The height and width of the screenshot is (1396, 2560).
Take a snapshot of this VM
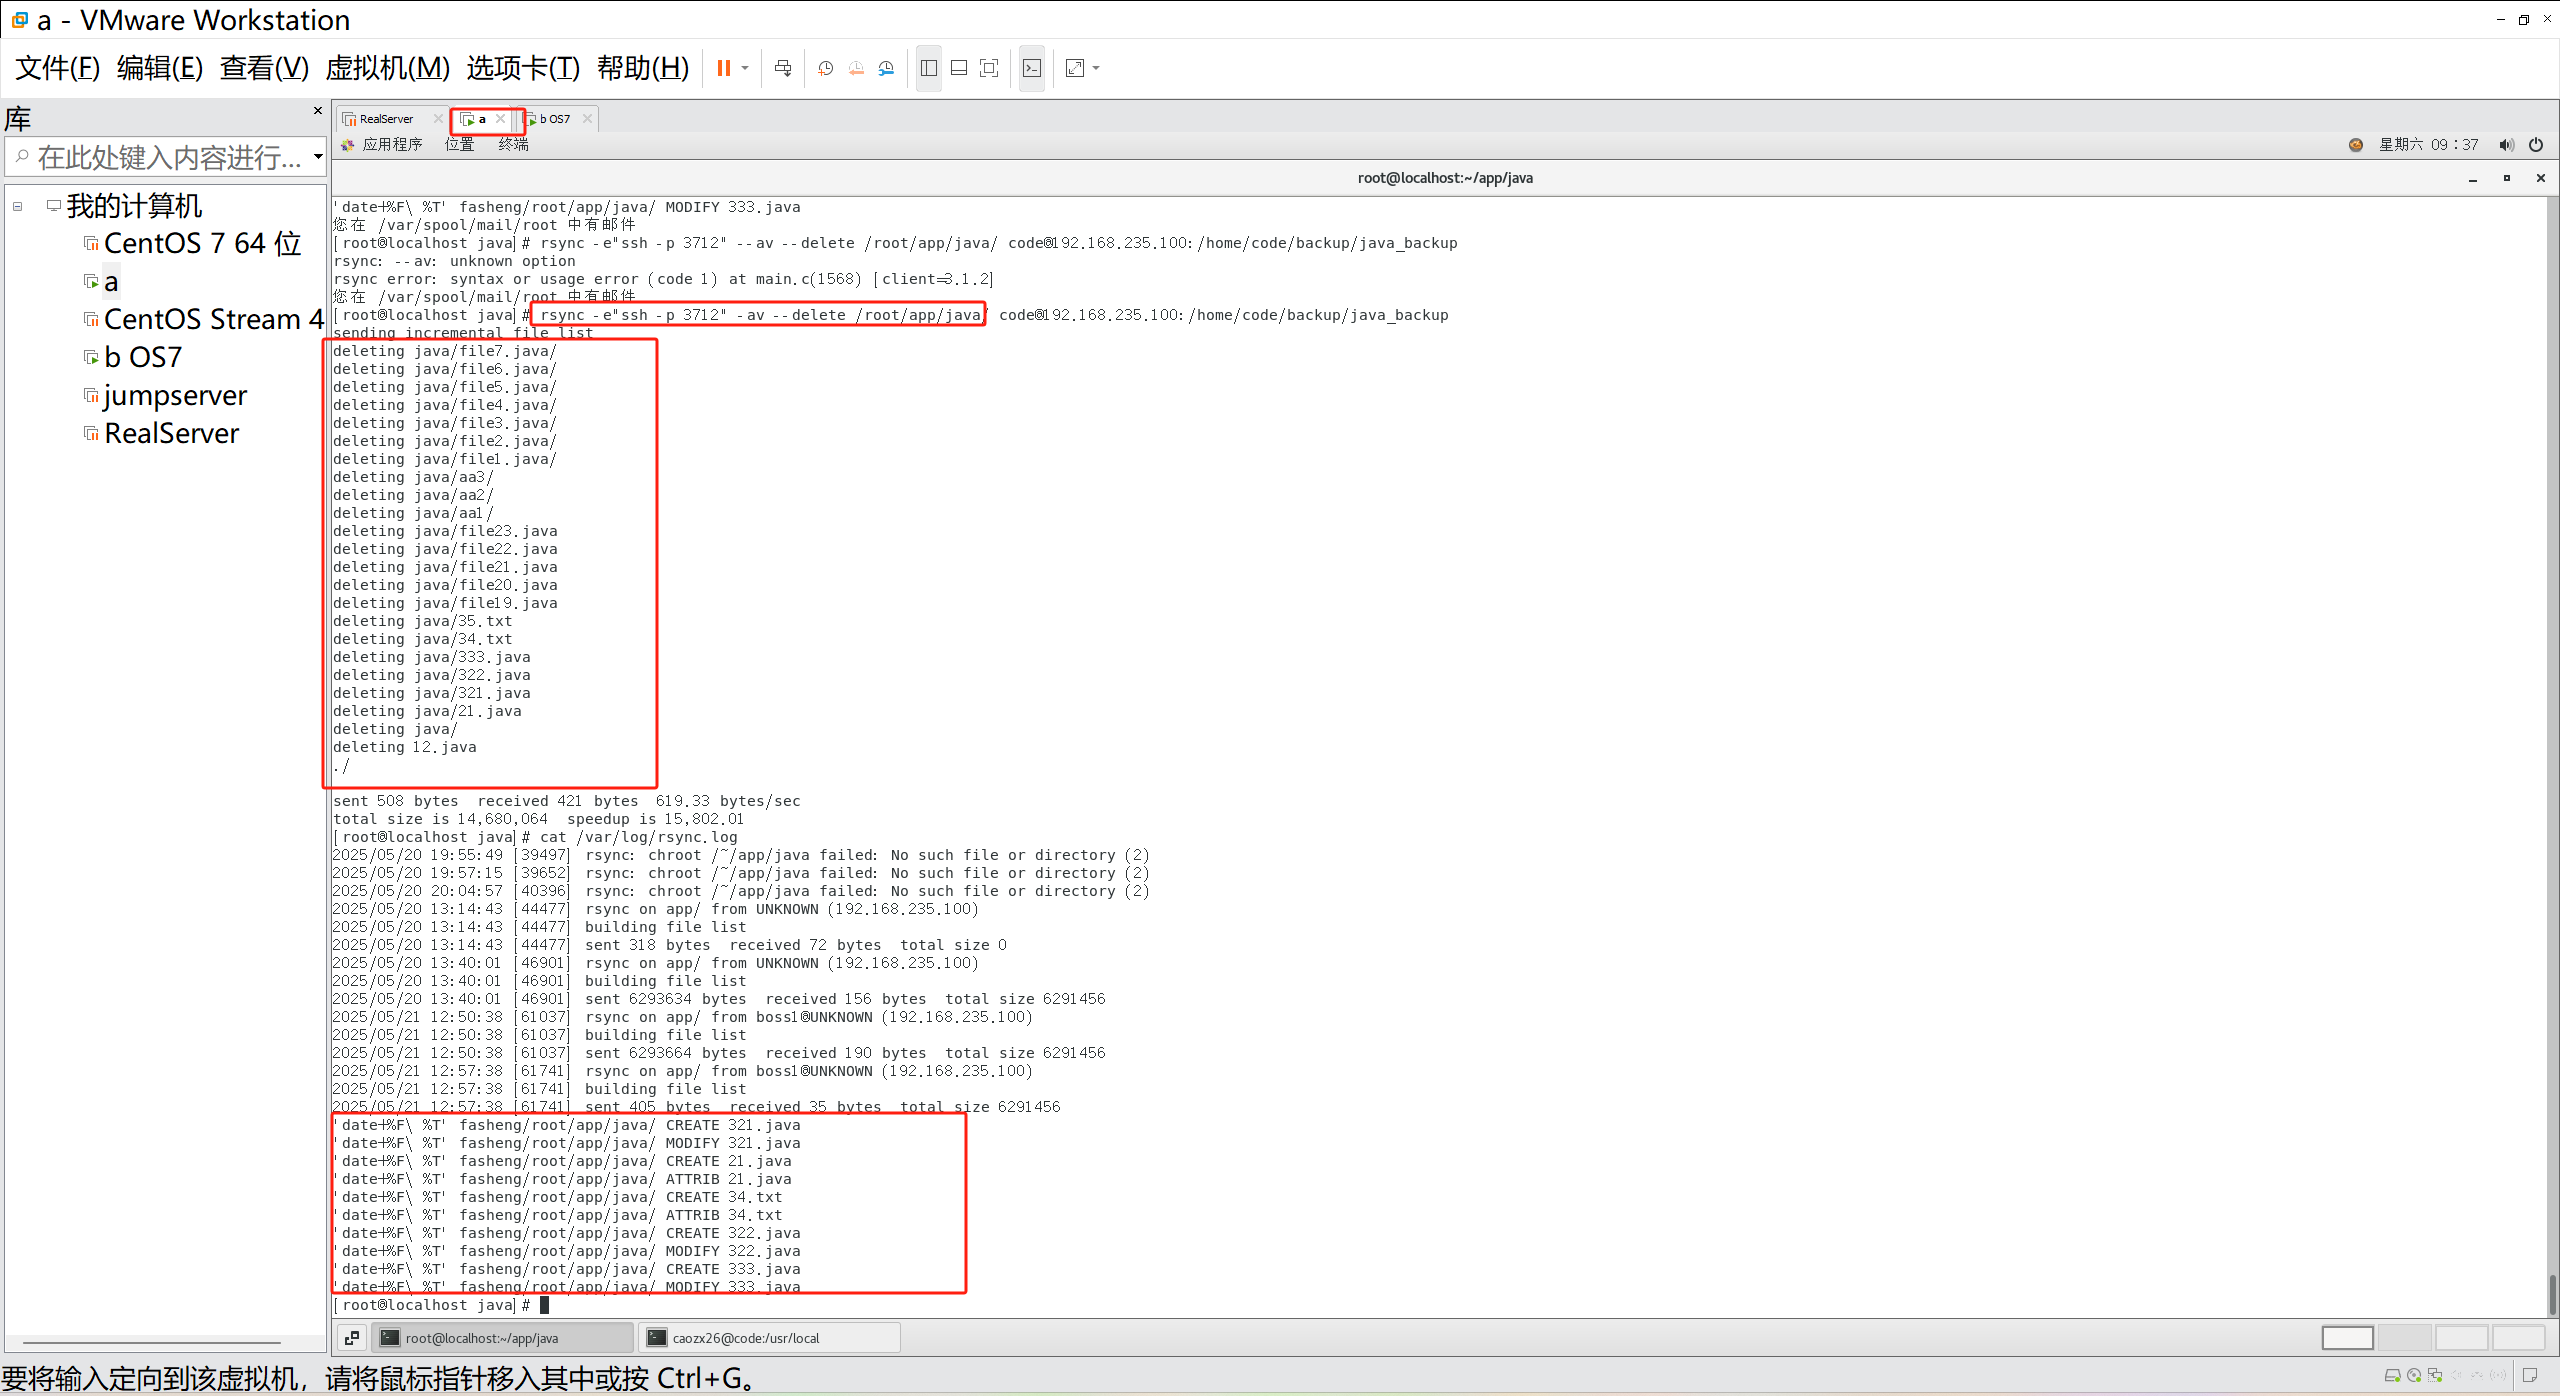coord(825,68)
